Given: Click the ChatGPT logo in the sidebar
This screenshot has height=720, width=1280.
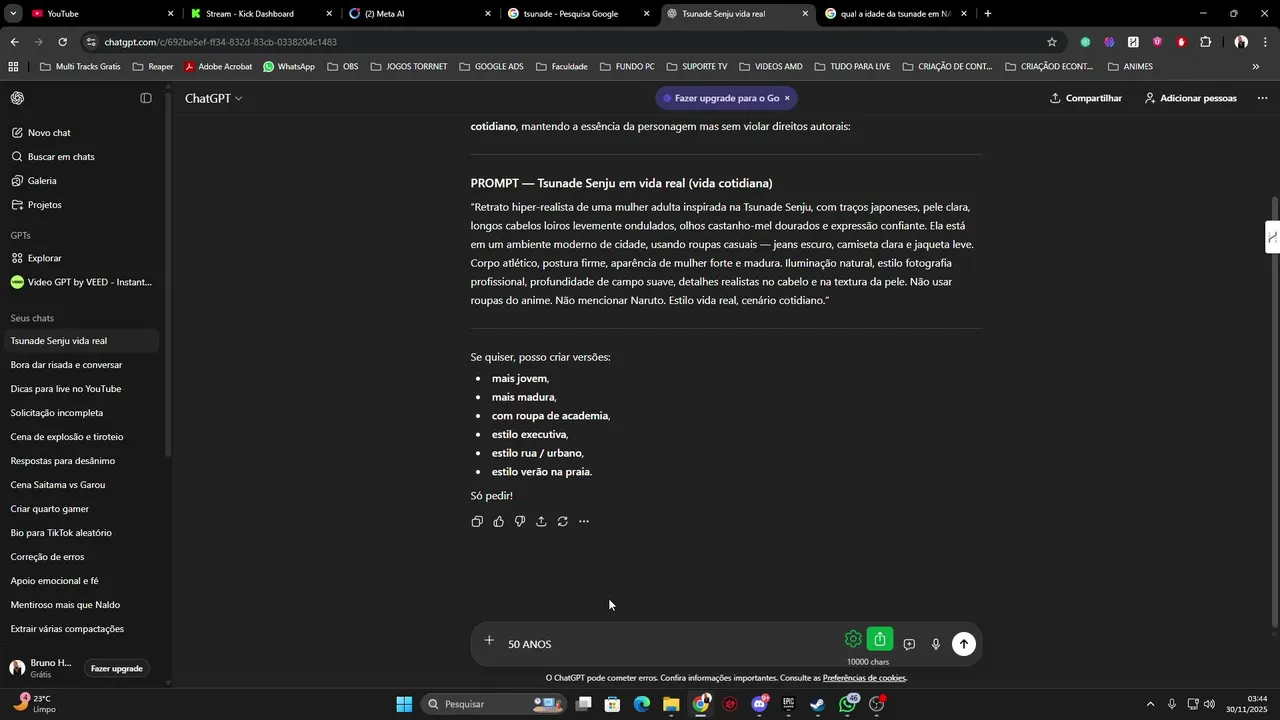Looking at the screenshot, I should click(18, 98).
